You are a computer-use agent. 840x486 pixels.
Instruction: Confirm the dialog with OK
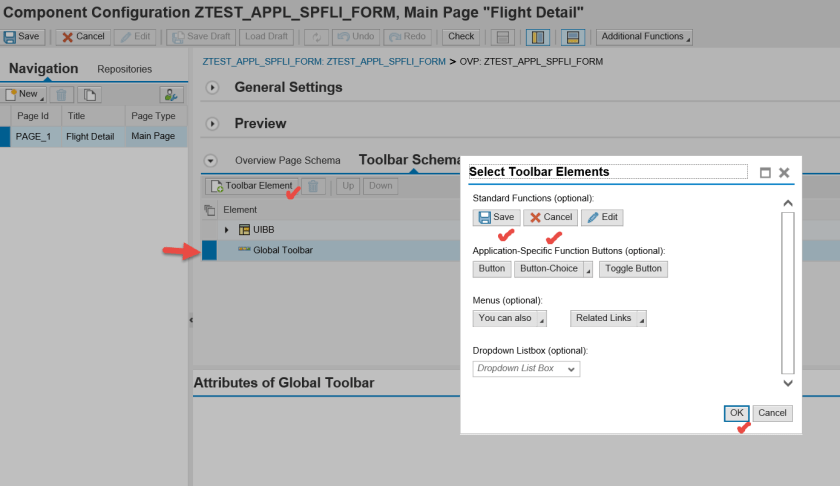[736, 413]
